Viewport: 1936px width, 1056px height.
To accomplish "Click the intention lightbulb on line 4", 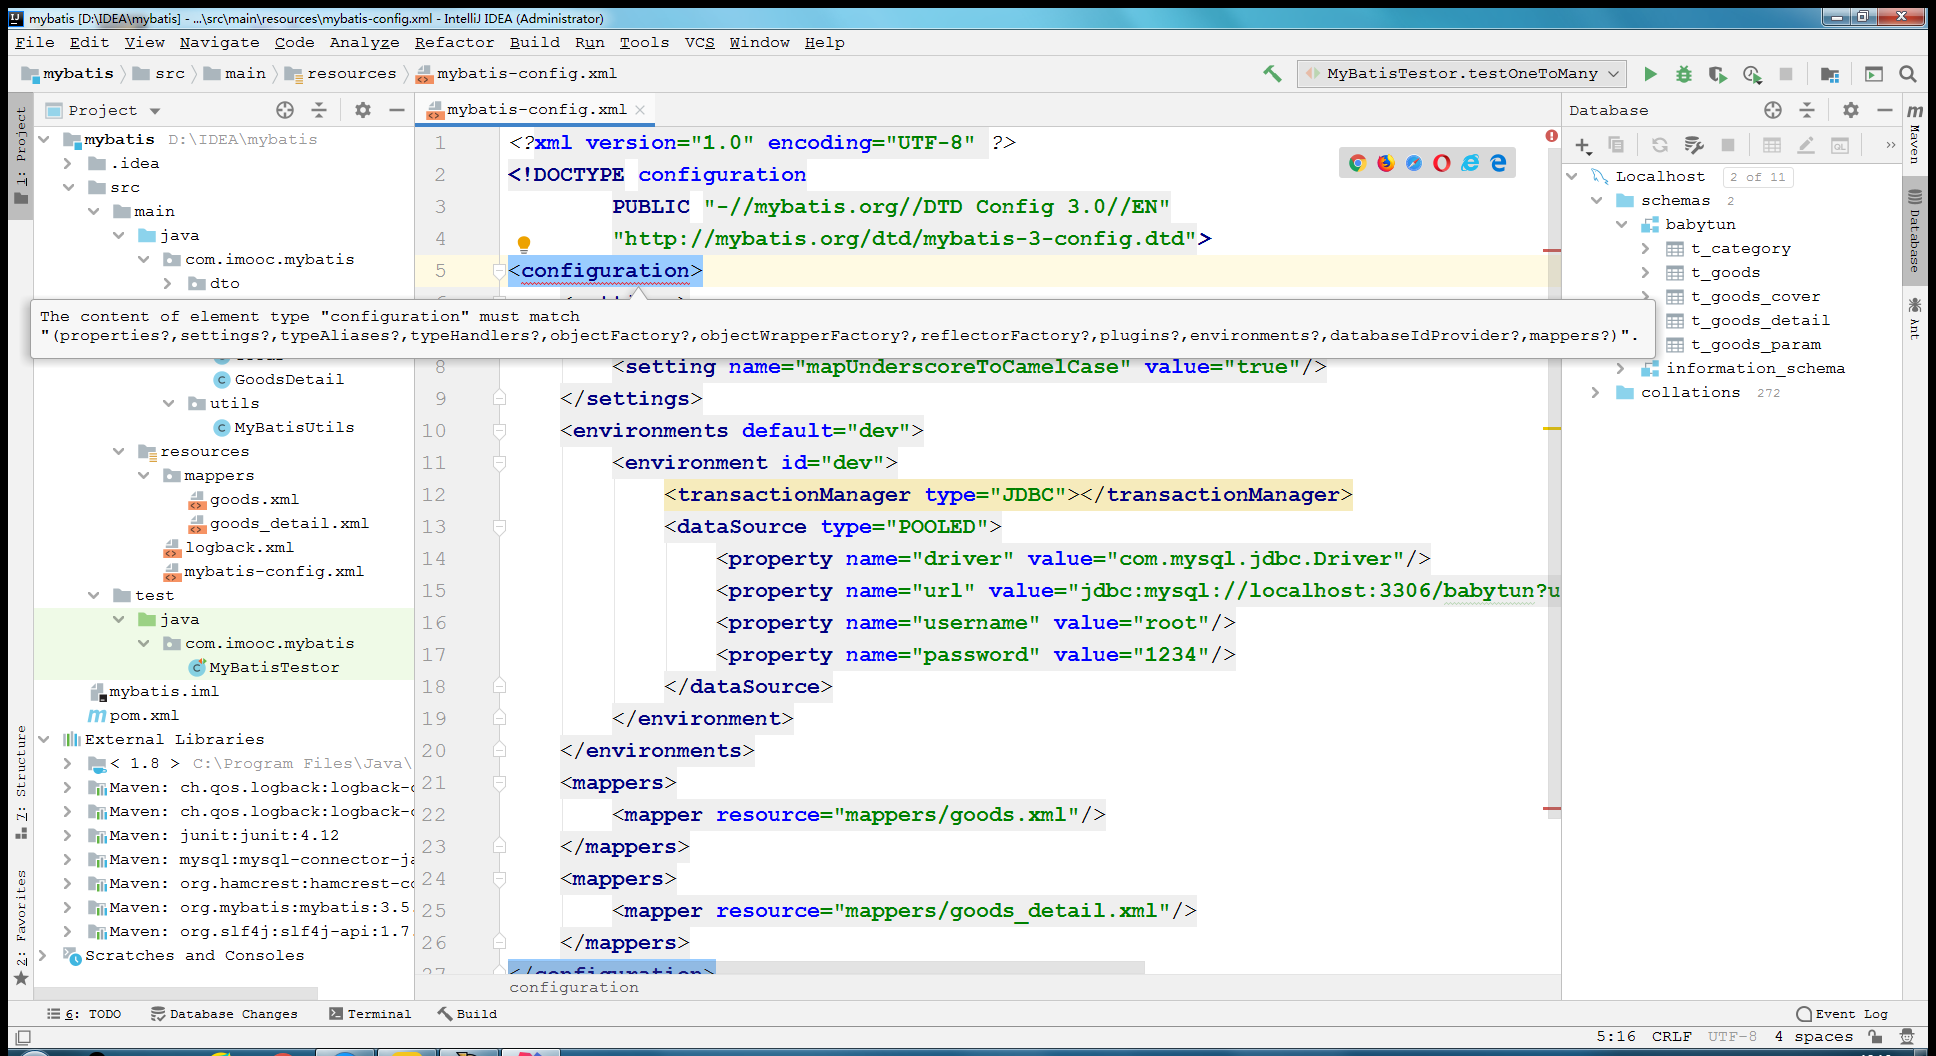I will [523, 244].
